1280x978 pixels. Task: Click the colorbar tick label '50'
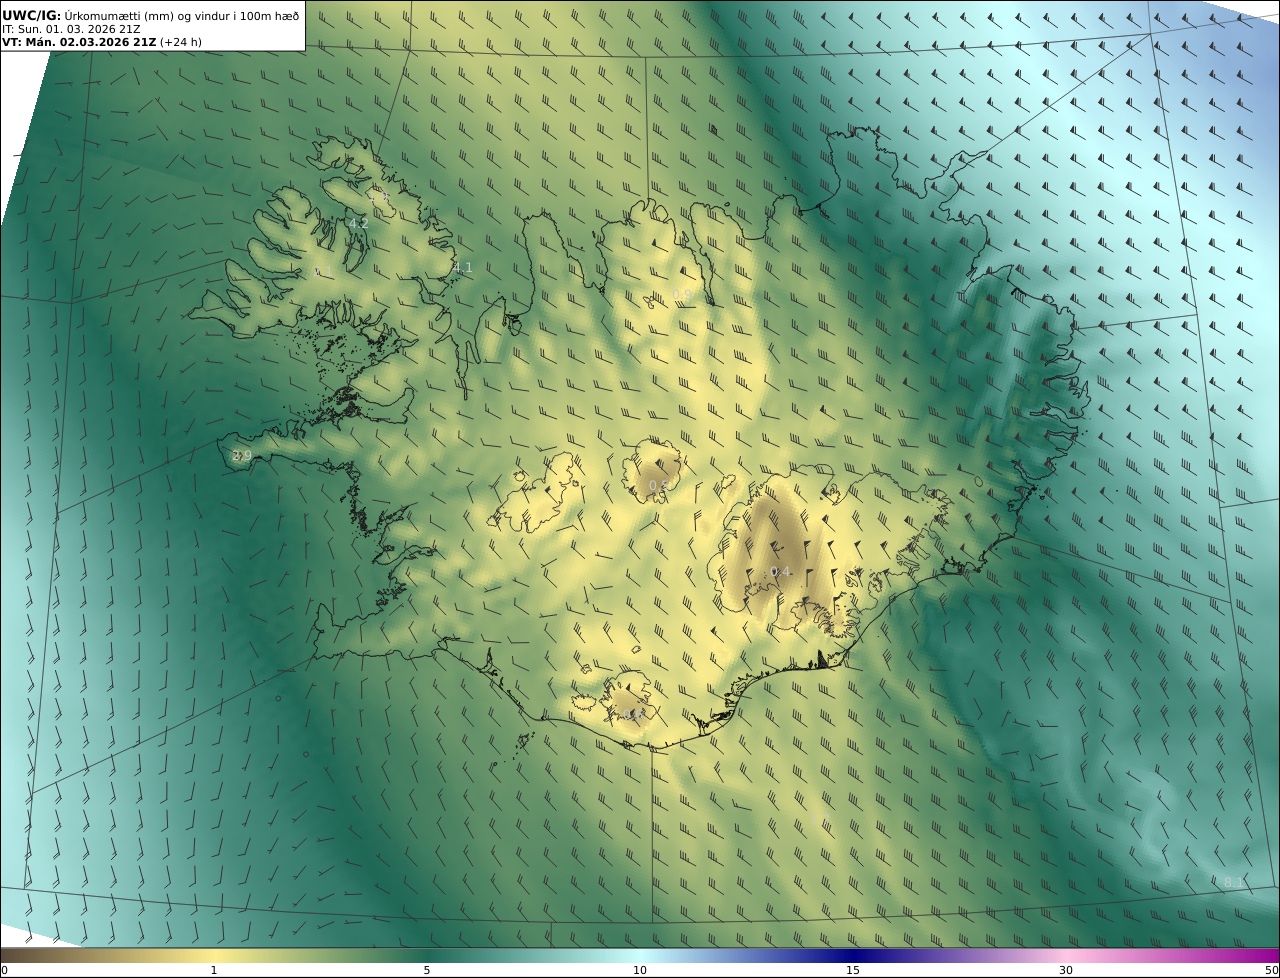(x=1271, y=970)
